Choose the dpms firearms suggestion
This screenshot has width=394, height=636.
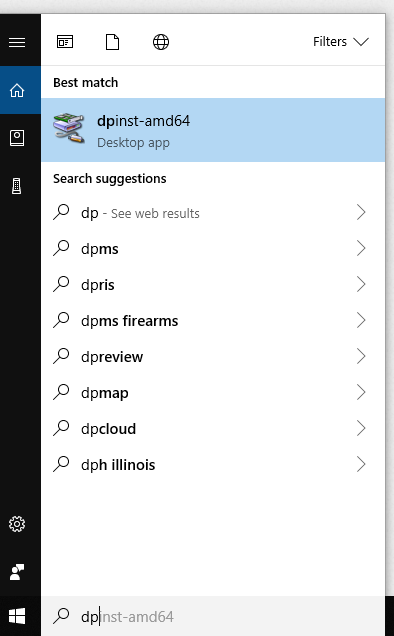tap(213, 320)
